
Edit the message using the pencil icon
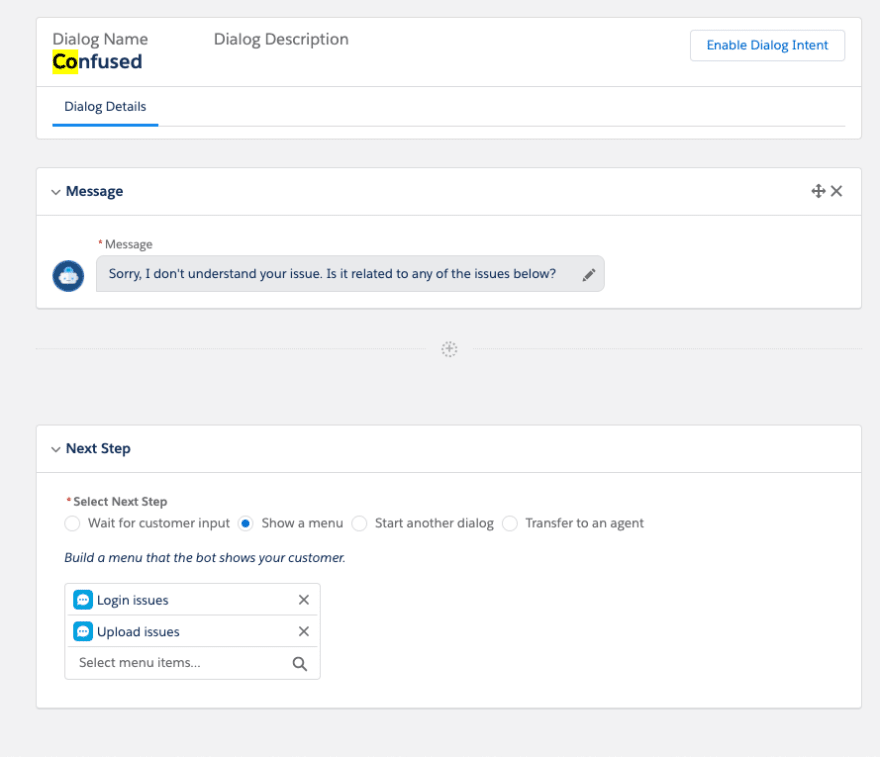coord(589,274)
